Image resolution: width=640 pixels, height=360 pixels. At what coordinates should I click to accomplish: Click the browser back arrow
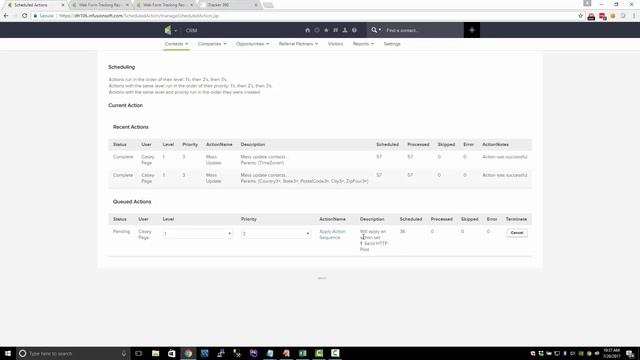click(x=6, y=16)
